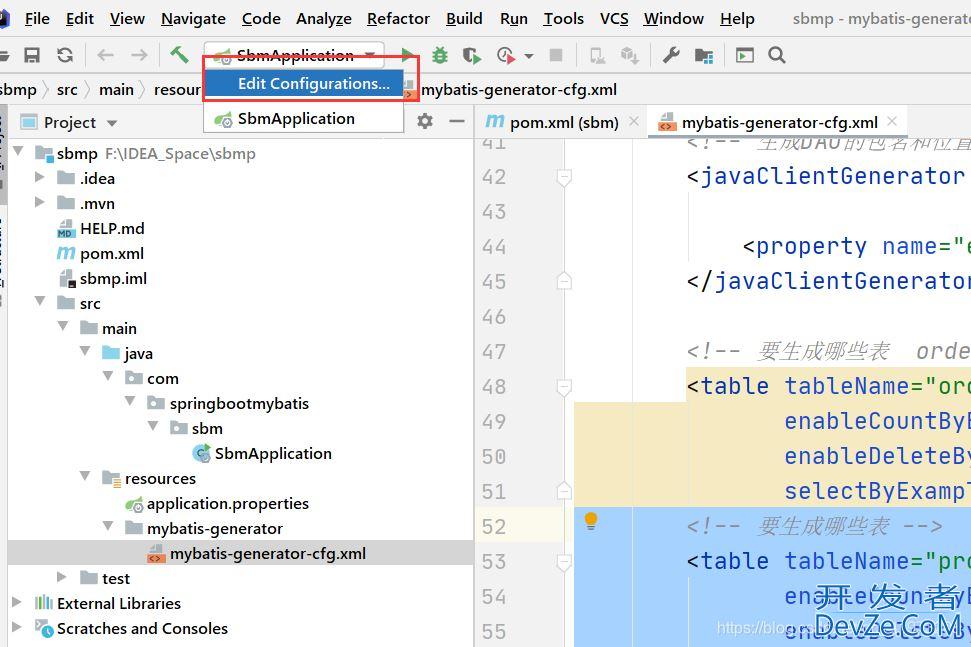The image size is (971, 647).
Task: Select HELP.md in the project tree
Action: tap(112, 228)
